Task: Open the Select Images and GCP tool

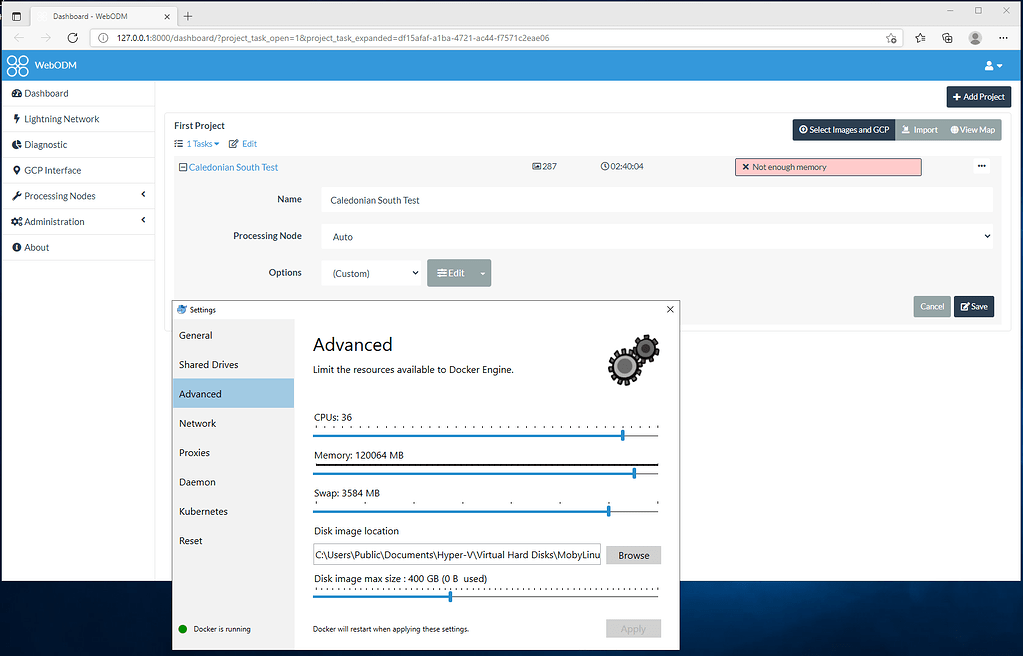Action: (x=845, y=129)
